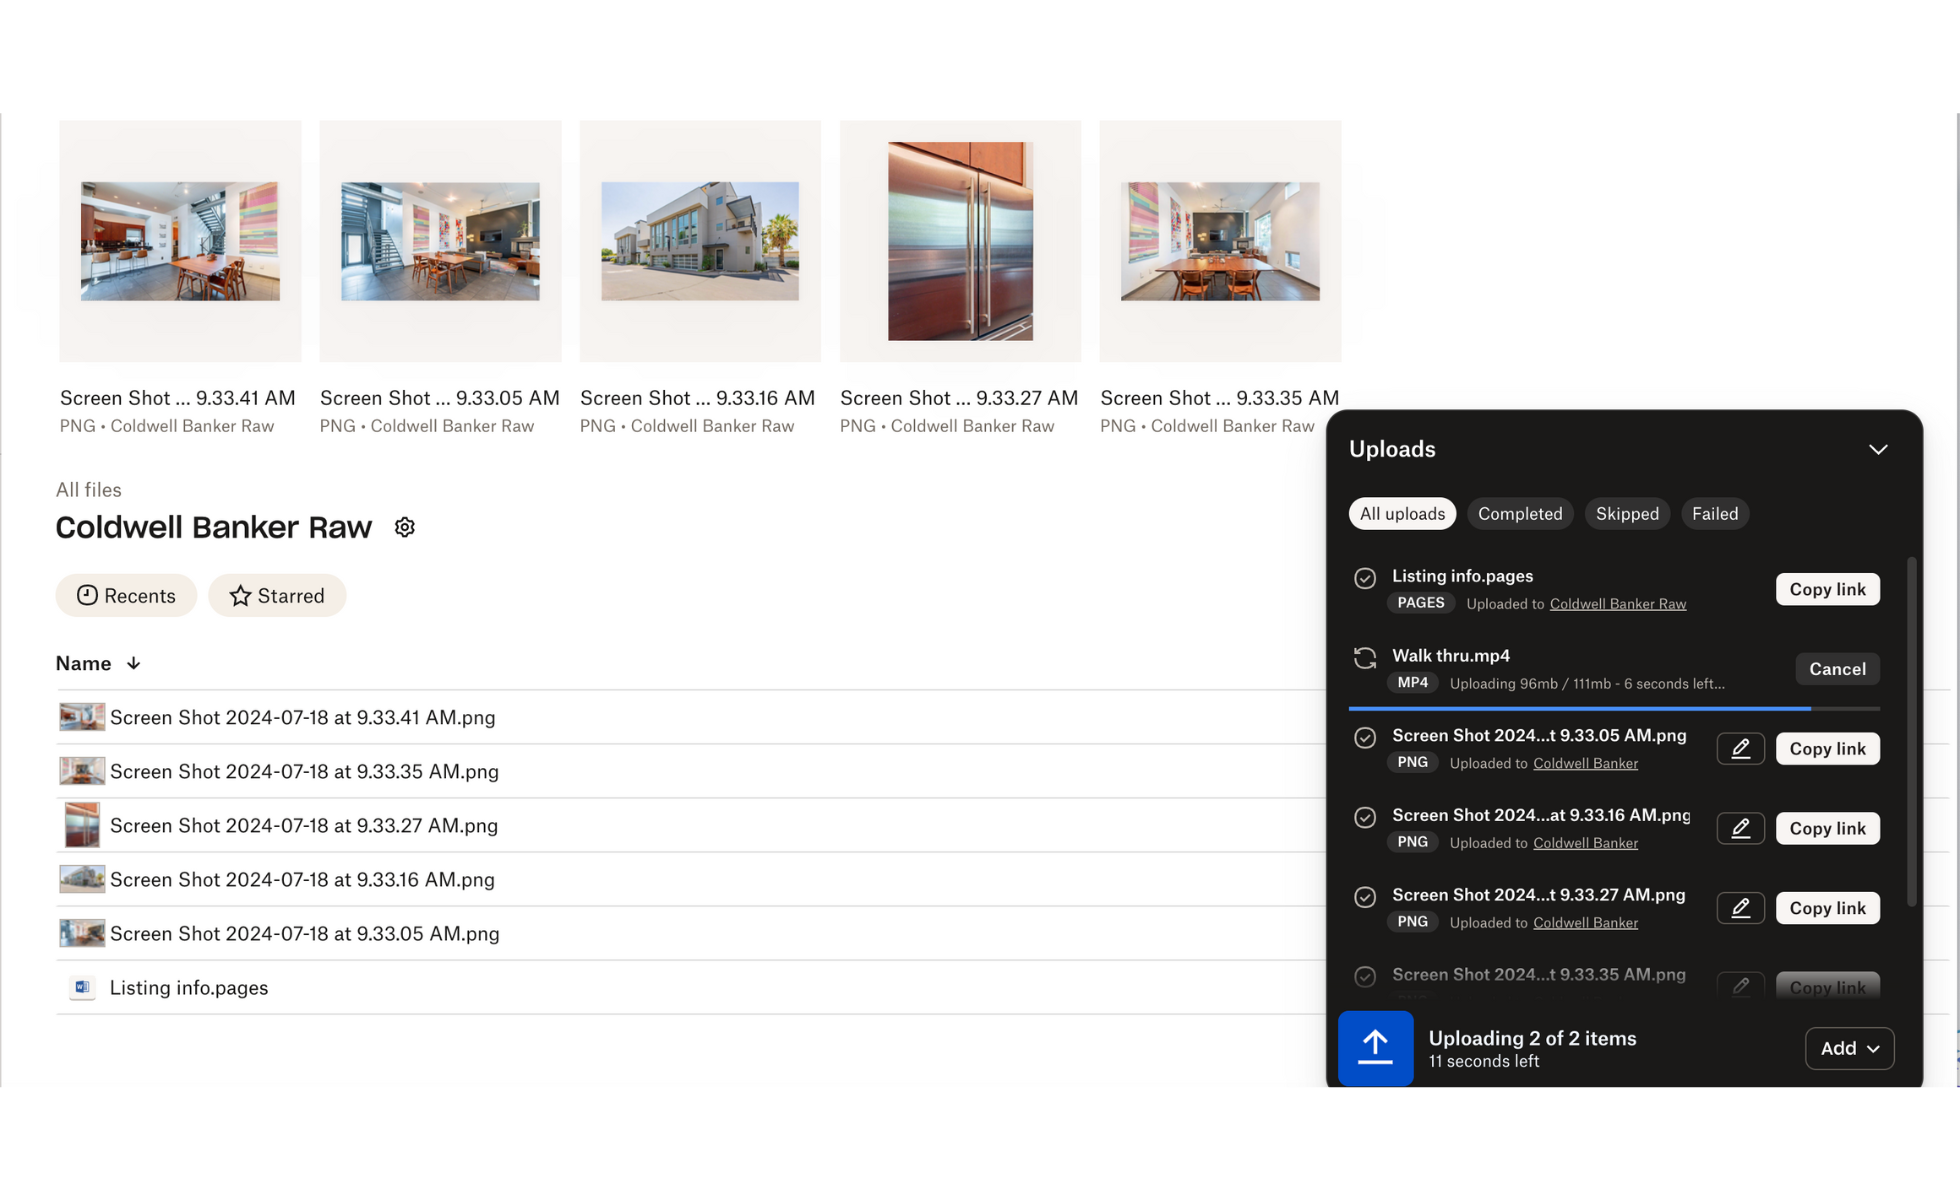Copy link for Listing info.pages
Viewport: 1960px width, 1200px height.
1827,589
